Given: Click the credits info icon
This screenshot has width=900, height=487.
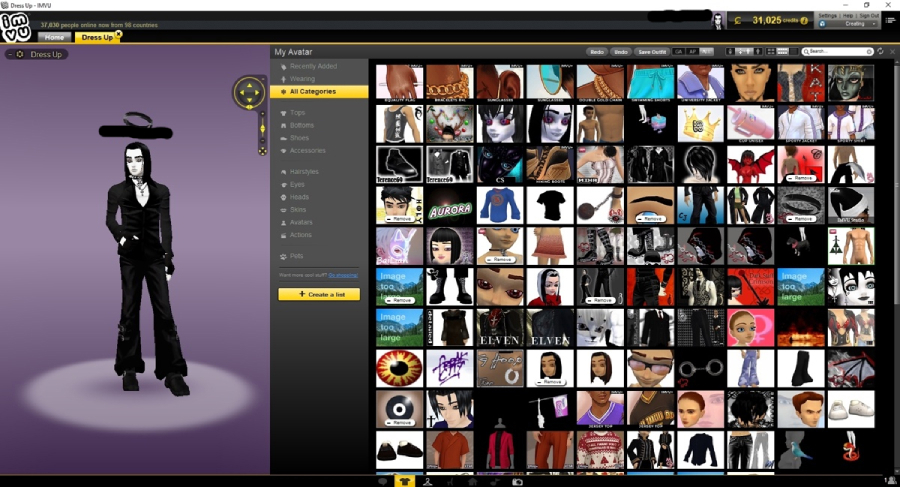Looking at the screenshot, I should [x=804, y=21].
